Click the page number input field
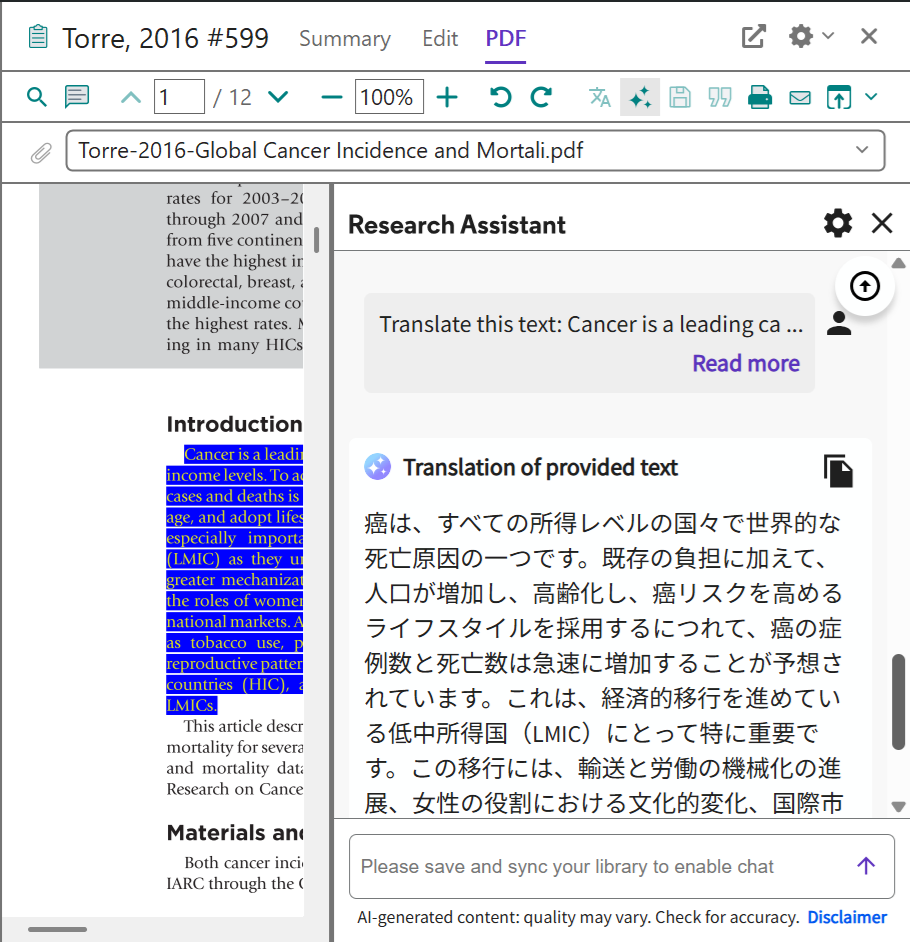The image size is (910, 942). (178, 97)
